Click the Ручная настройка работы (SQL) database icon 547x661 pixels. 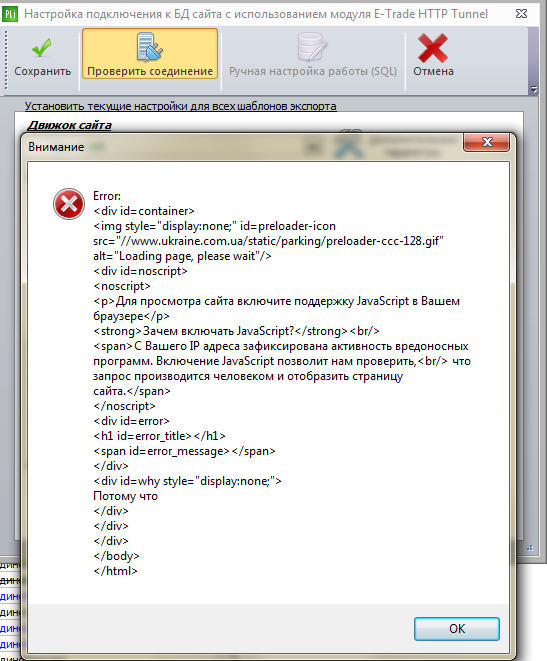[311, 46]
